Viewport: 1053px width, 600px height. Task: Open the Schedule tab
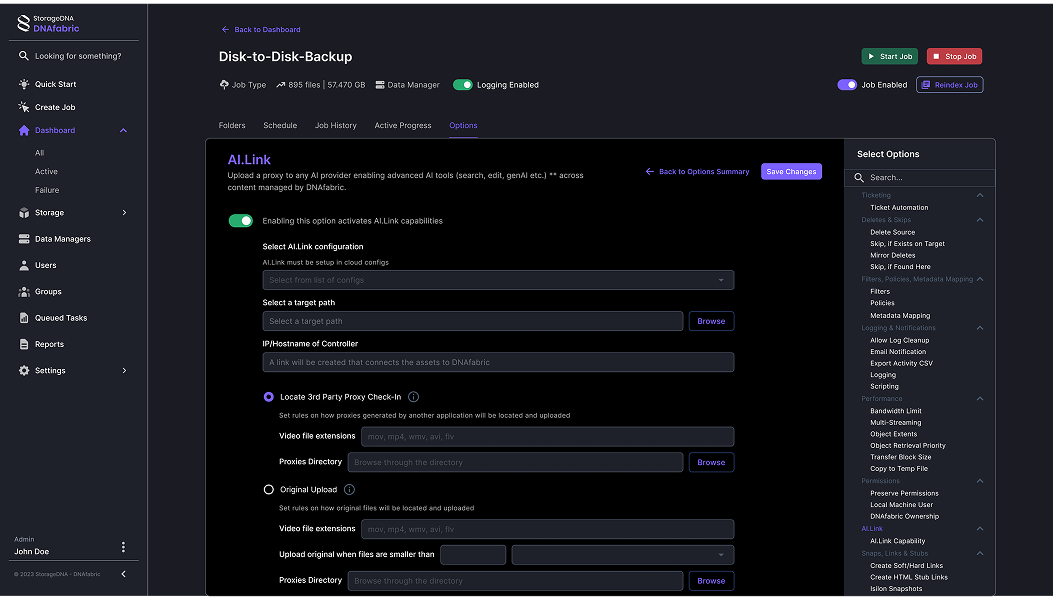[x=280, y=126]
